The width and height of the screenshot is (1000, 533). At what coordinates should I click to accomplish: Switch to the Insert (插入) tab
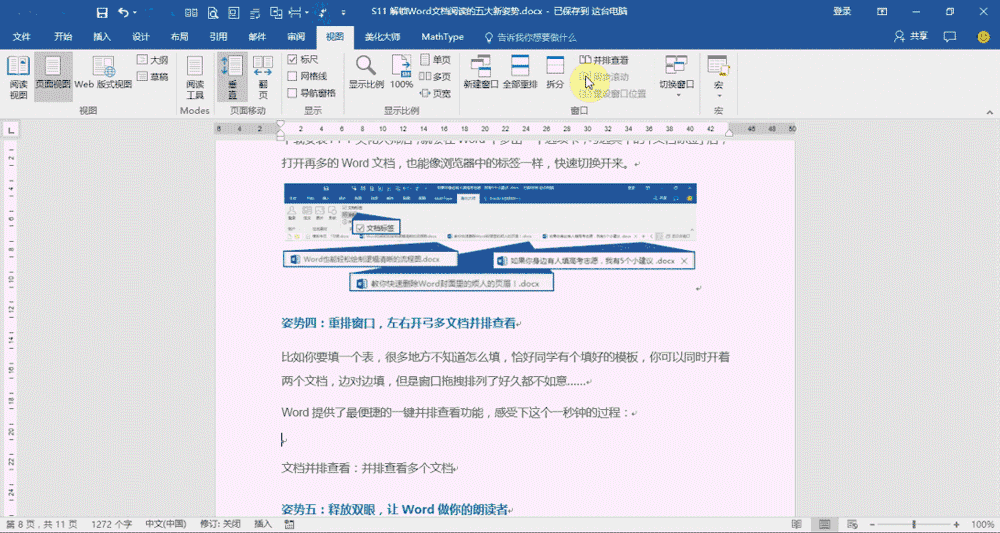pyautogui.click(x=102, y=37)
